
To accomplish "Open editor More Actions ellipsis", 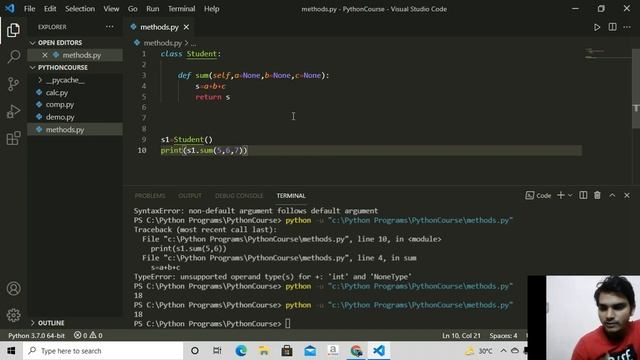I will point(627,27).
